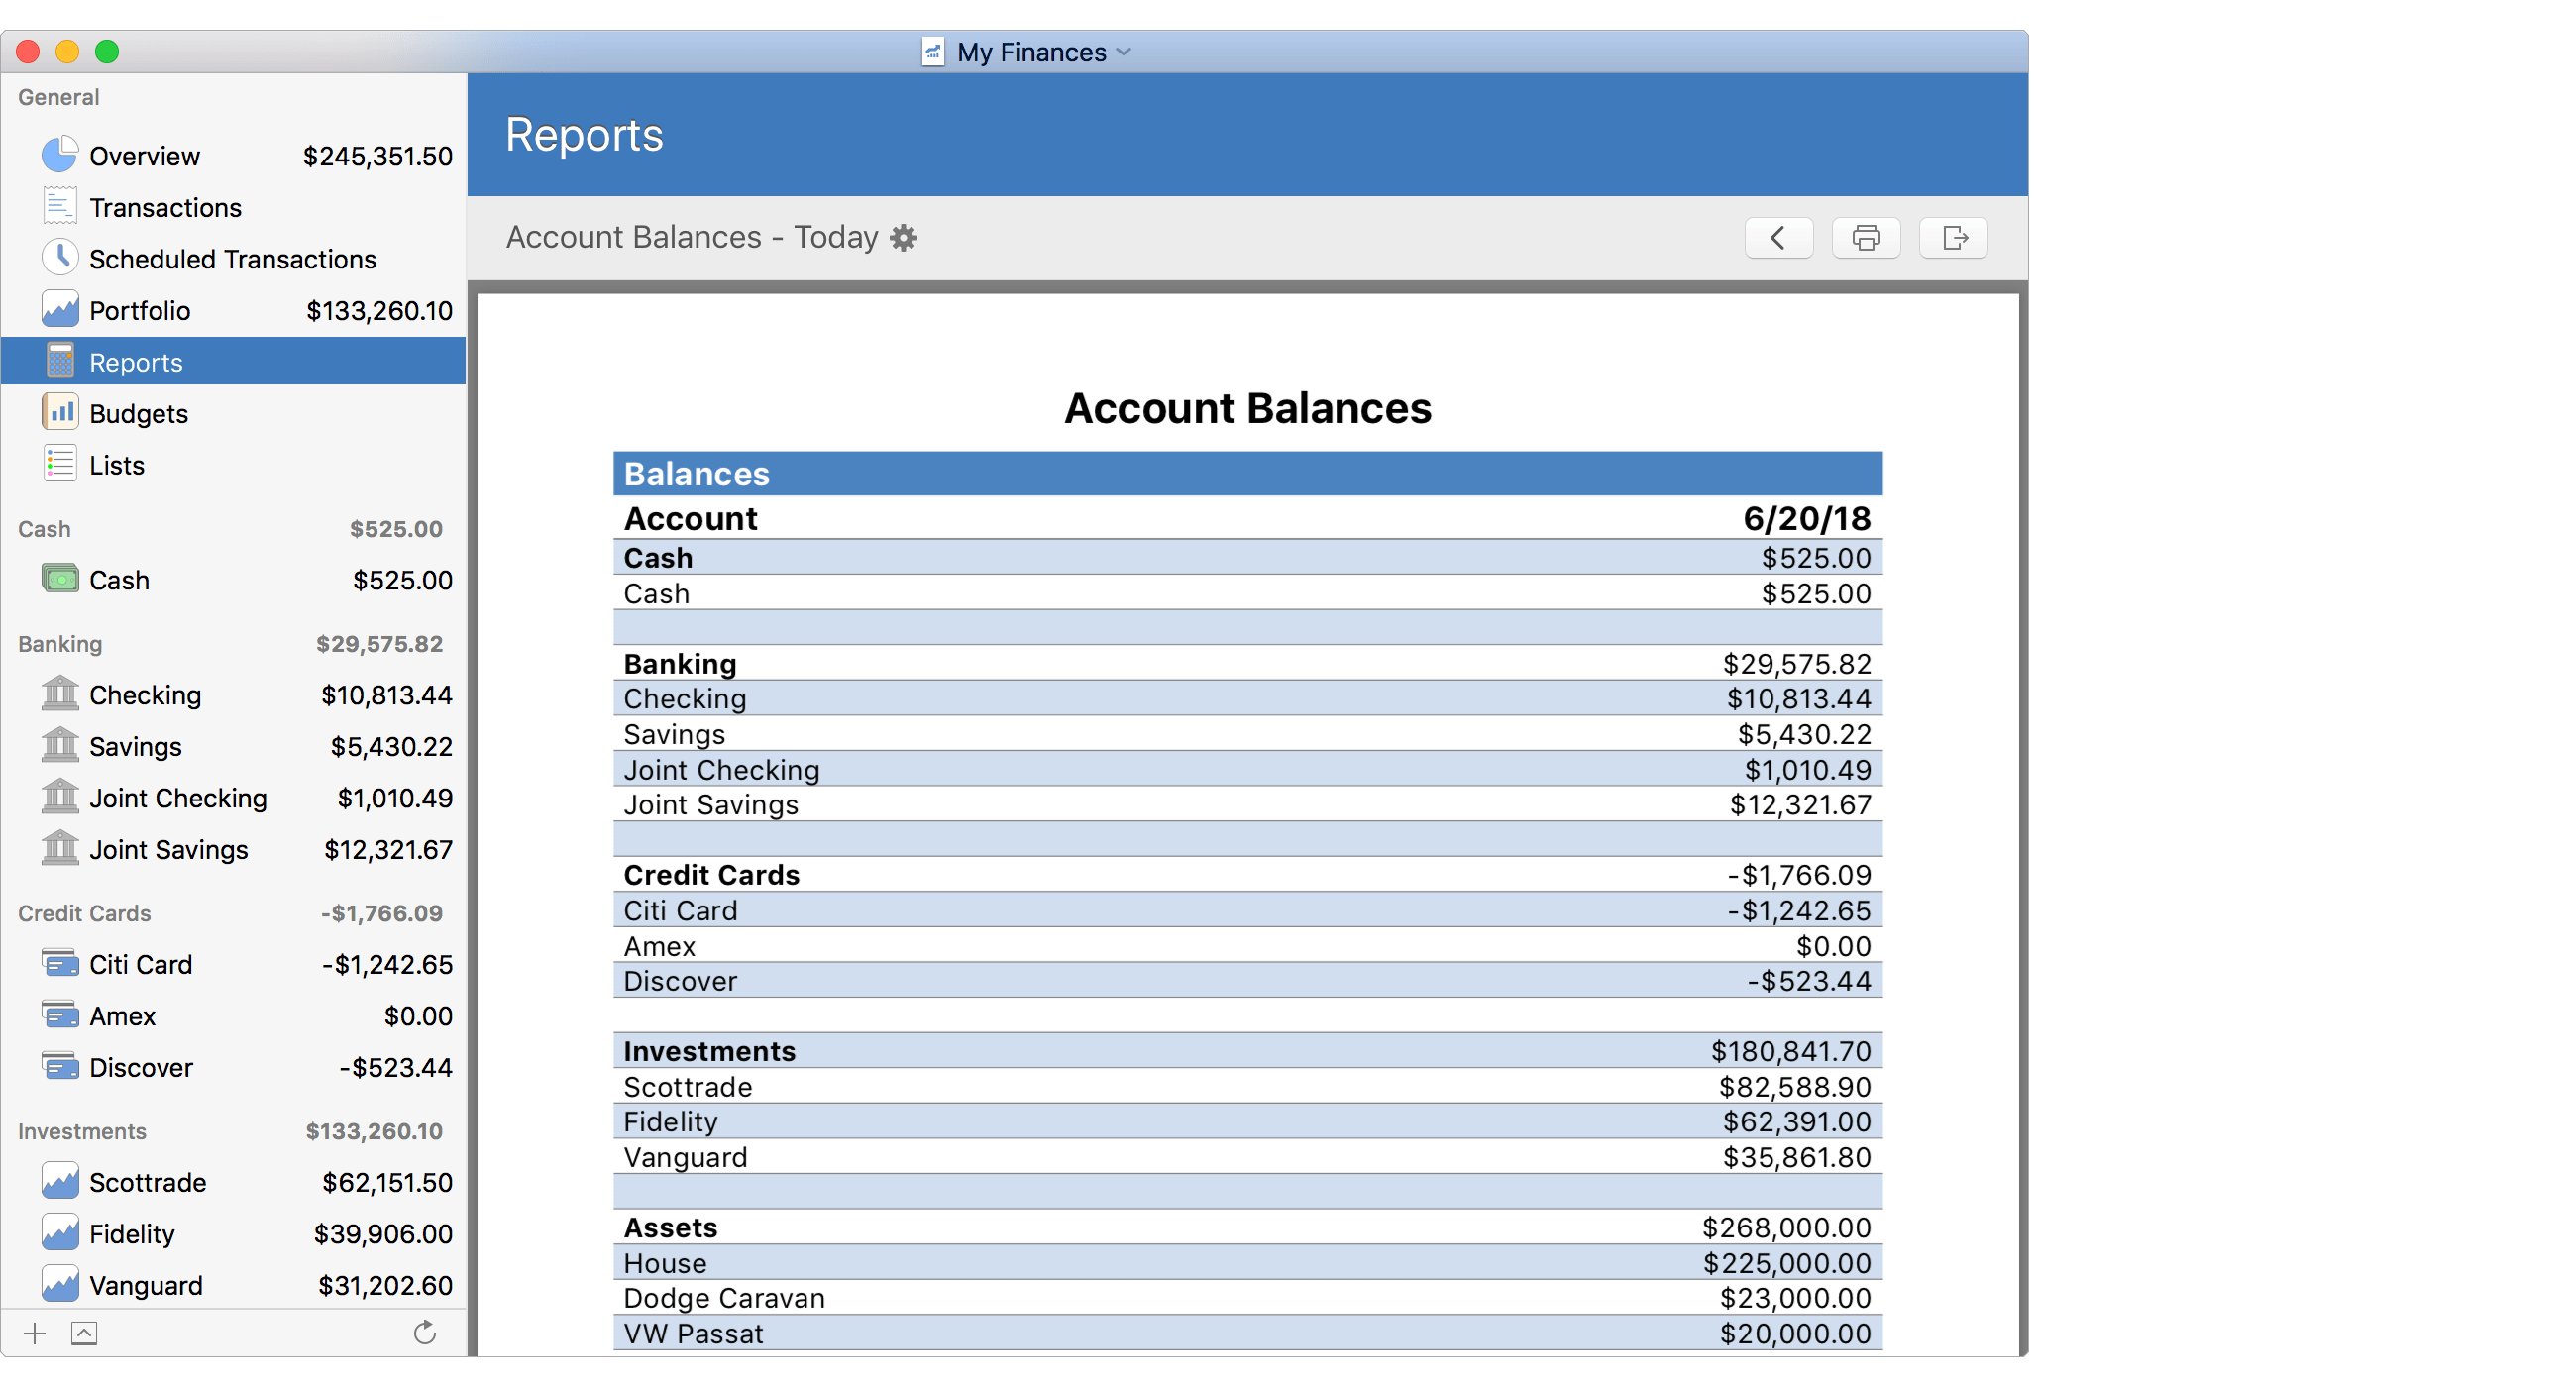Click the Lists sidebar icon
Screen dimensions: 2576x1387
[x=60, y=463]
